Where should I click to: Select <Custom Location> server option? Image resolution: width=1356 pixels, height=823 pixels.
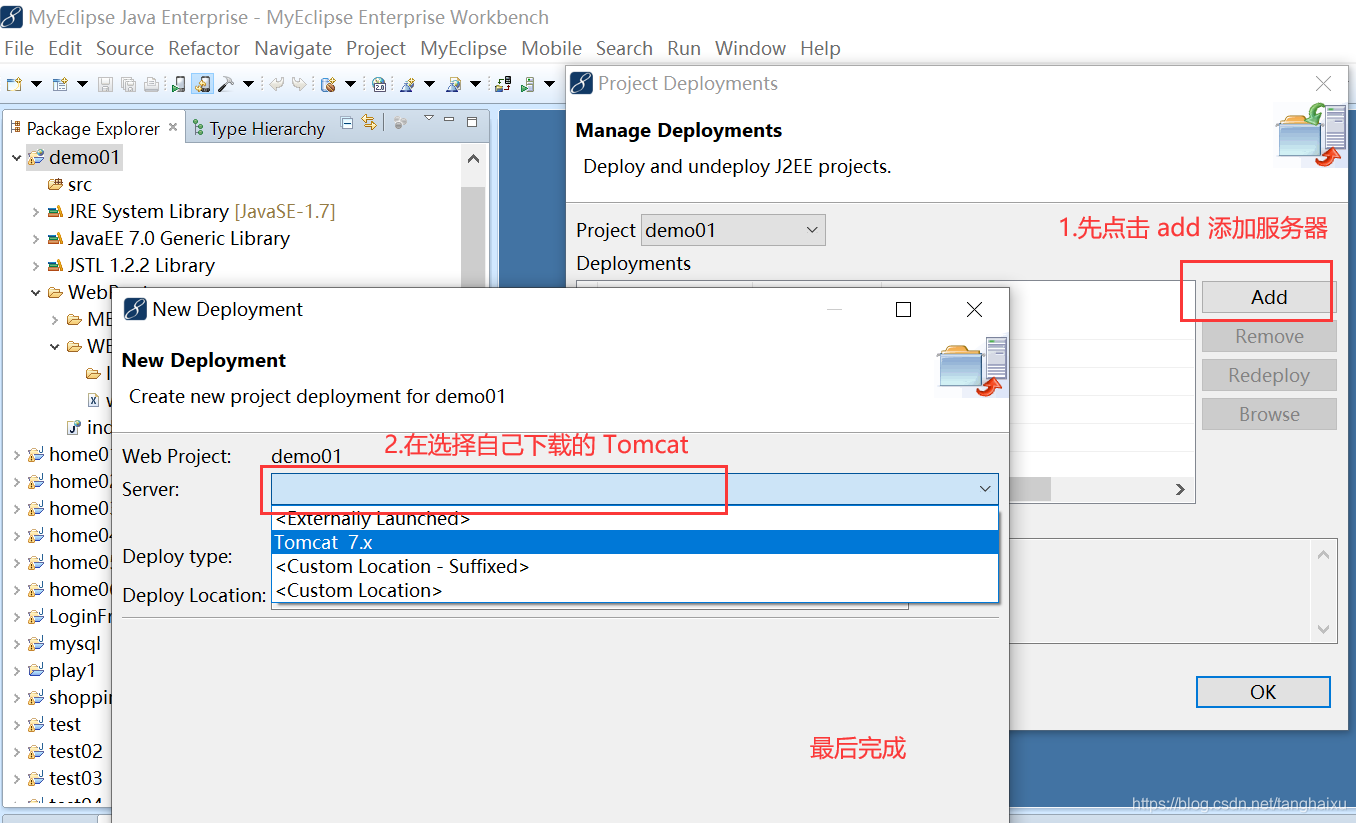click(635, 590)
